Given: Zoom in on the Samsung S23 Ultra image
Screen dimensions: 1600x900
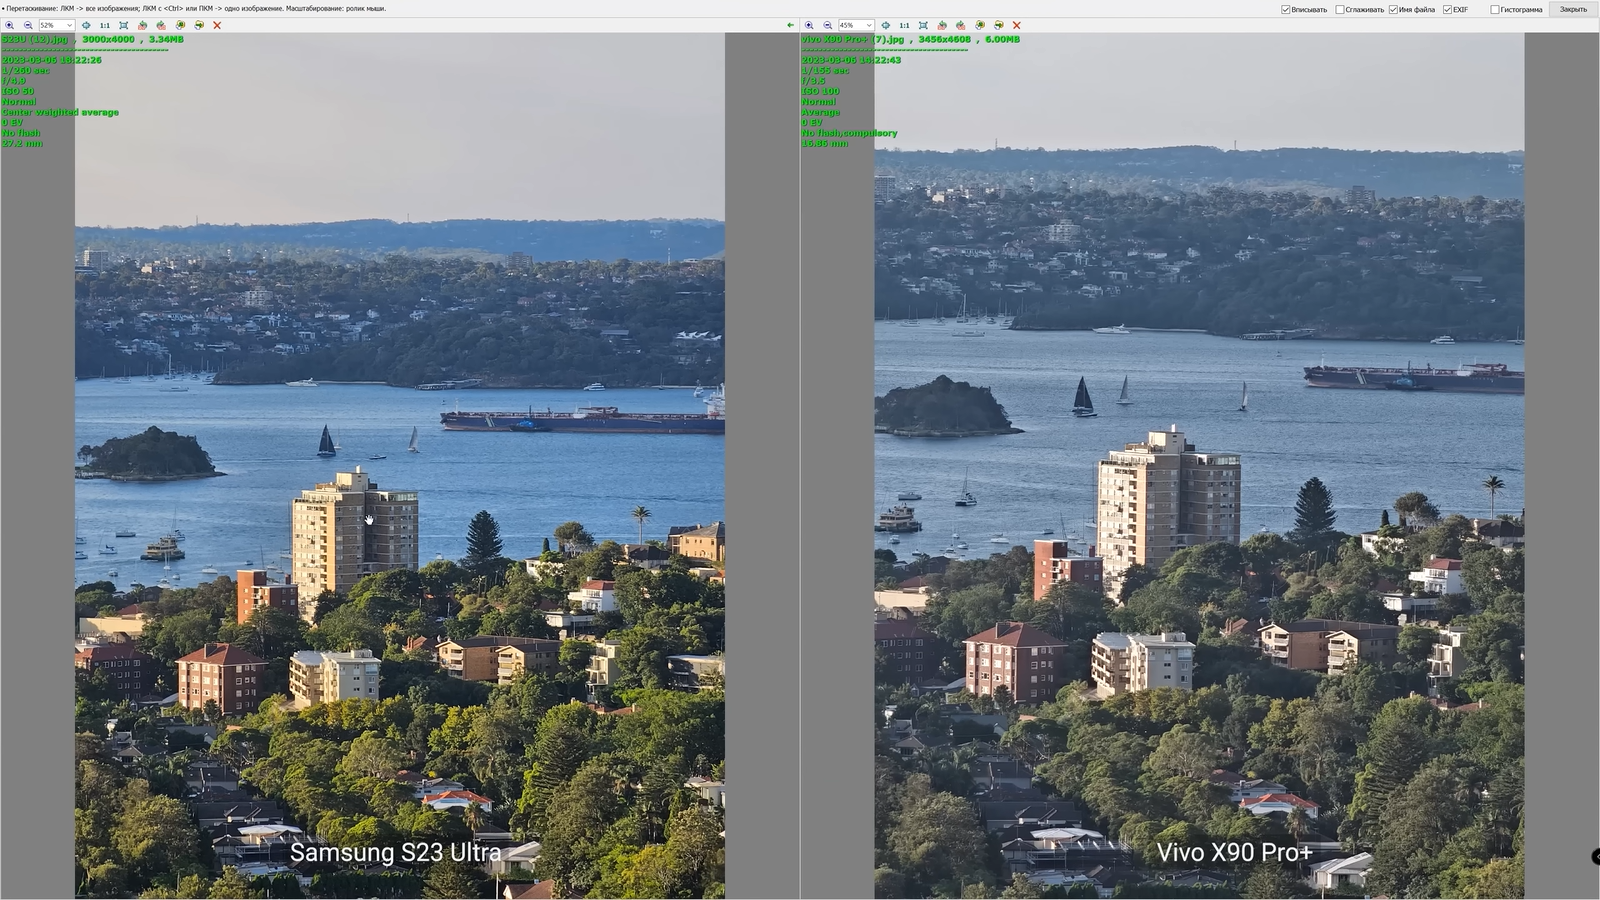Looking at the screenshot, I should [9, 25].
